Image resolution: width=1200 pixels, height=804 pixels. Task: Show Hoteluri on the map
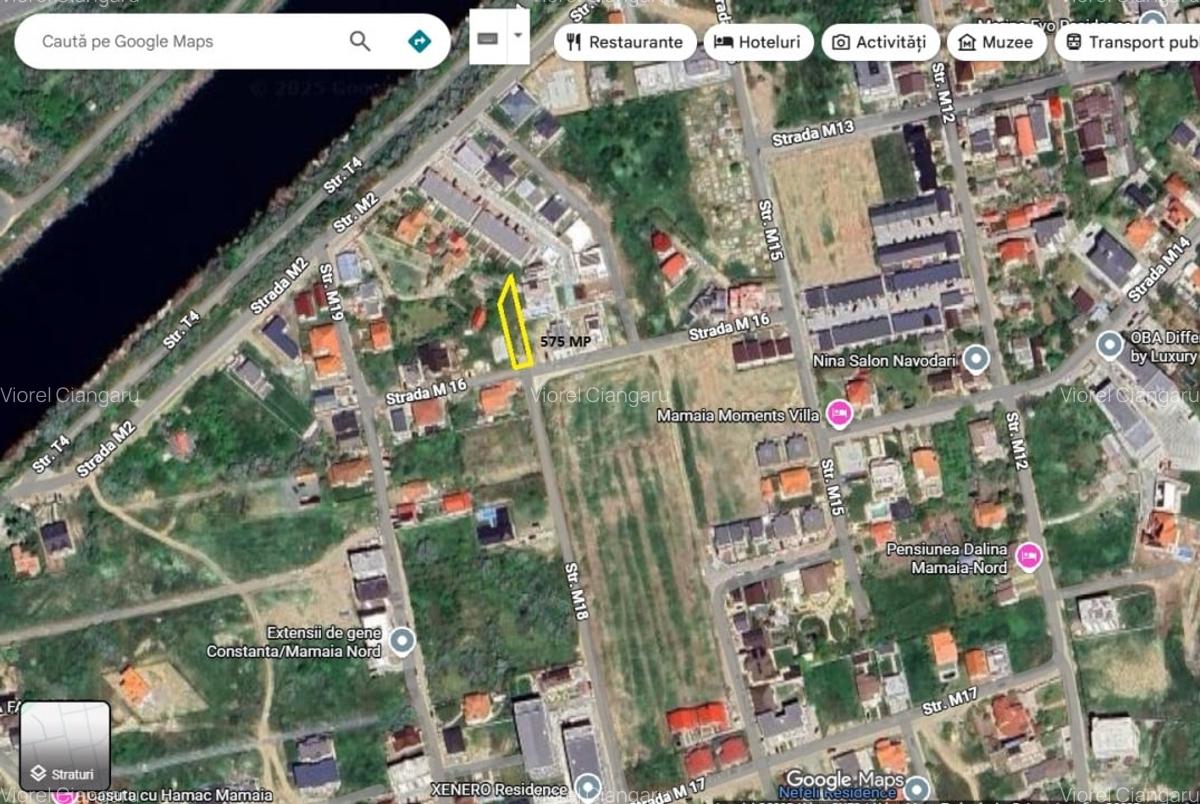click(x=757, y=41)
